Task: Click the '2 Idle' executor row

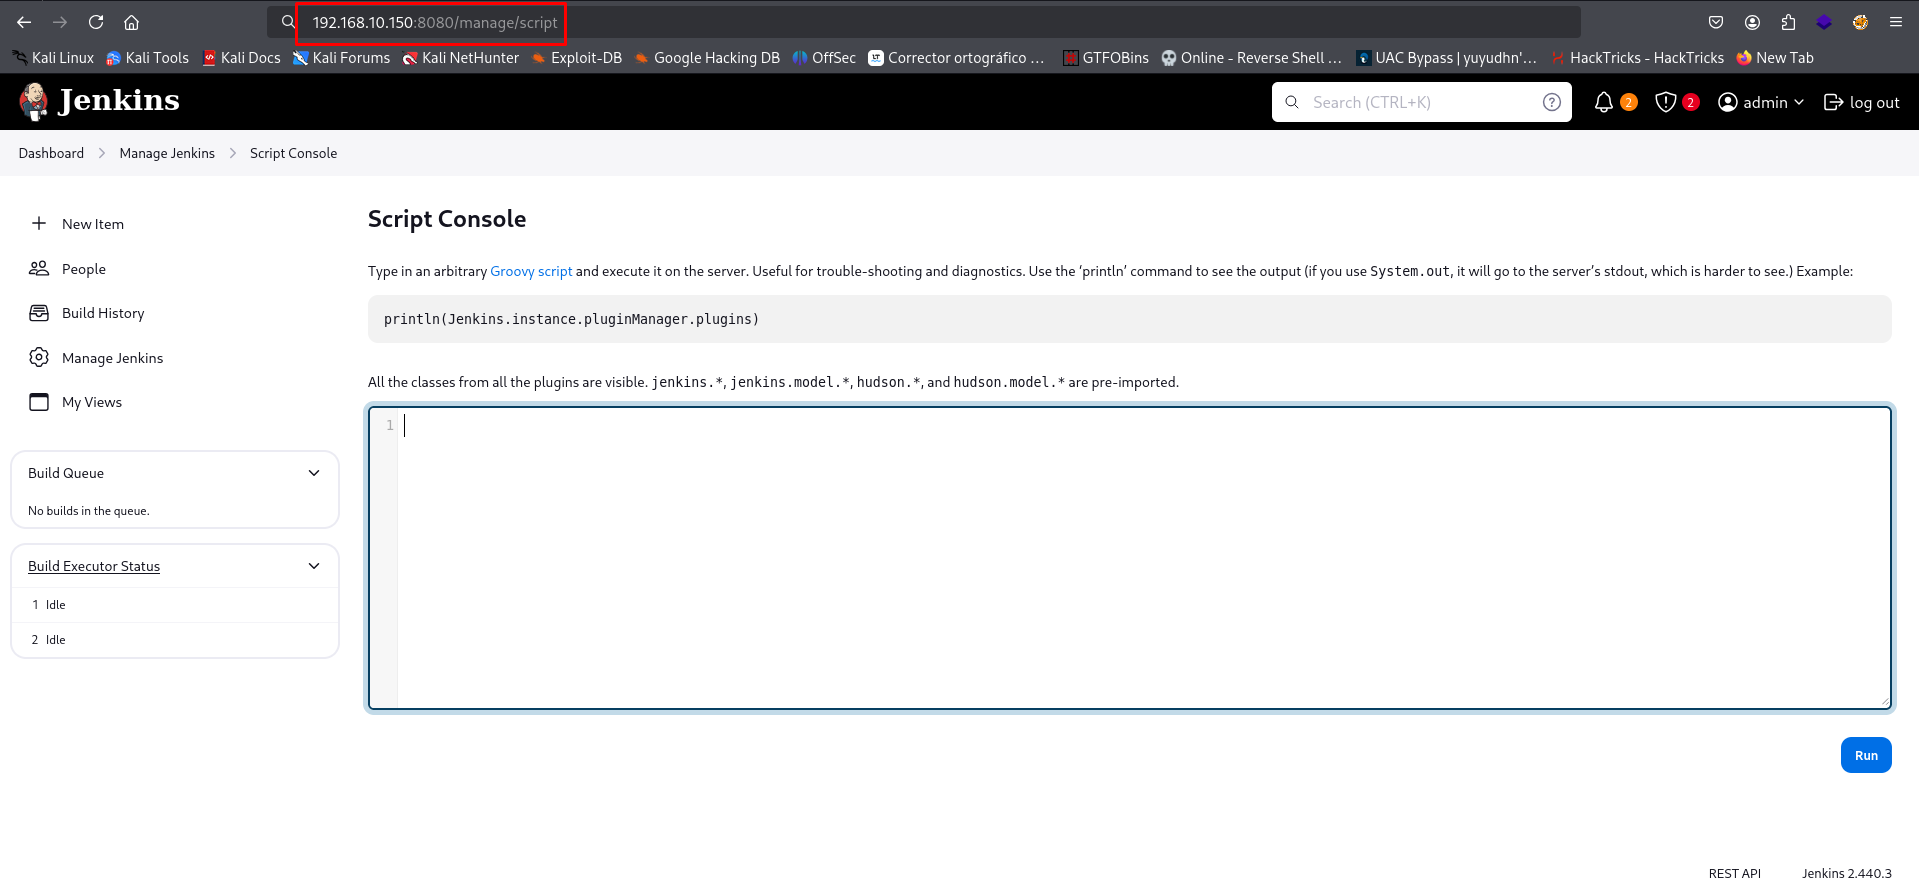Action: (x=175, y=640)
